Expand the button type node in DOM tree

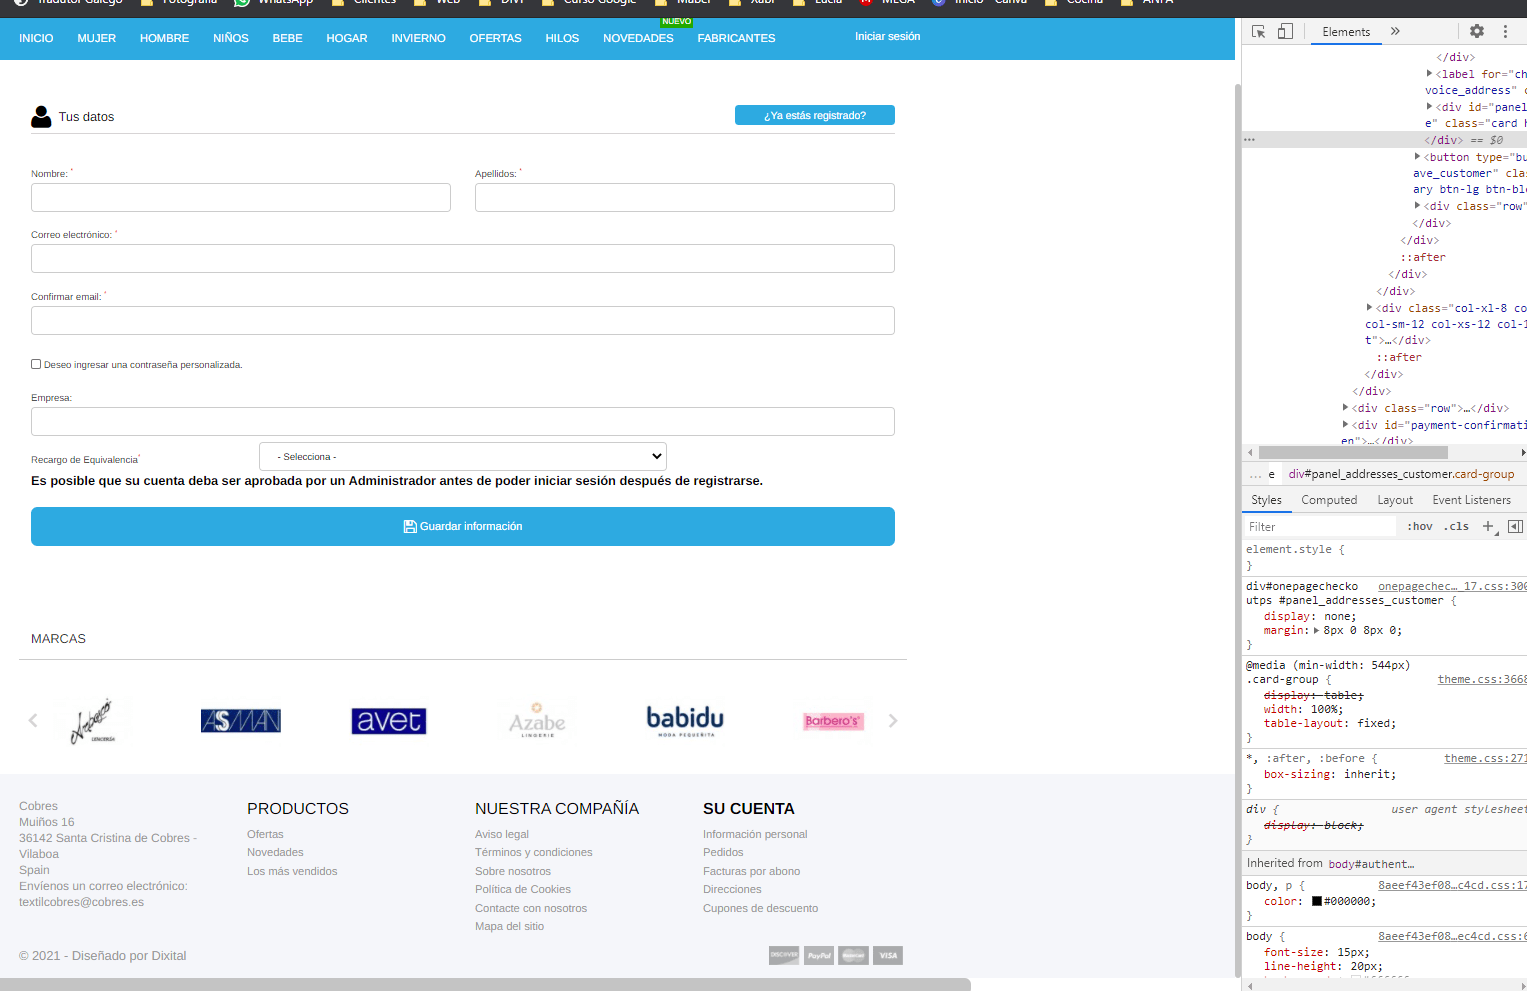coord(1417,156)
